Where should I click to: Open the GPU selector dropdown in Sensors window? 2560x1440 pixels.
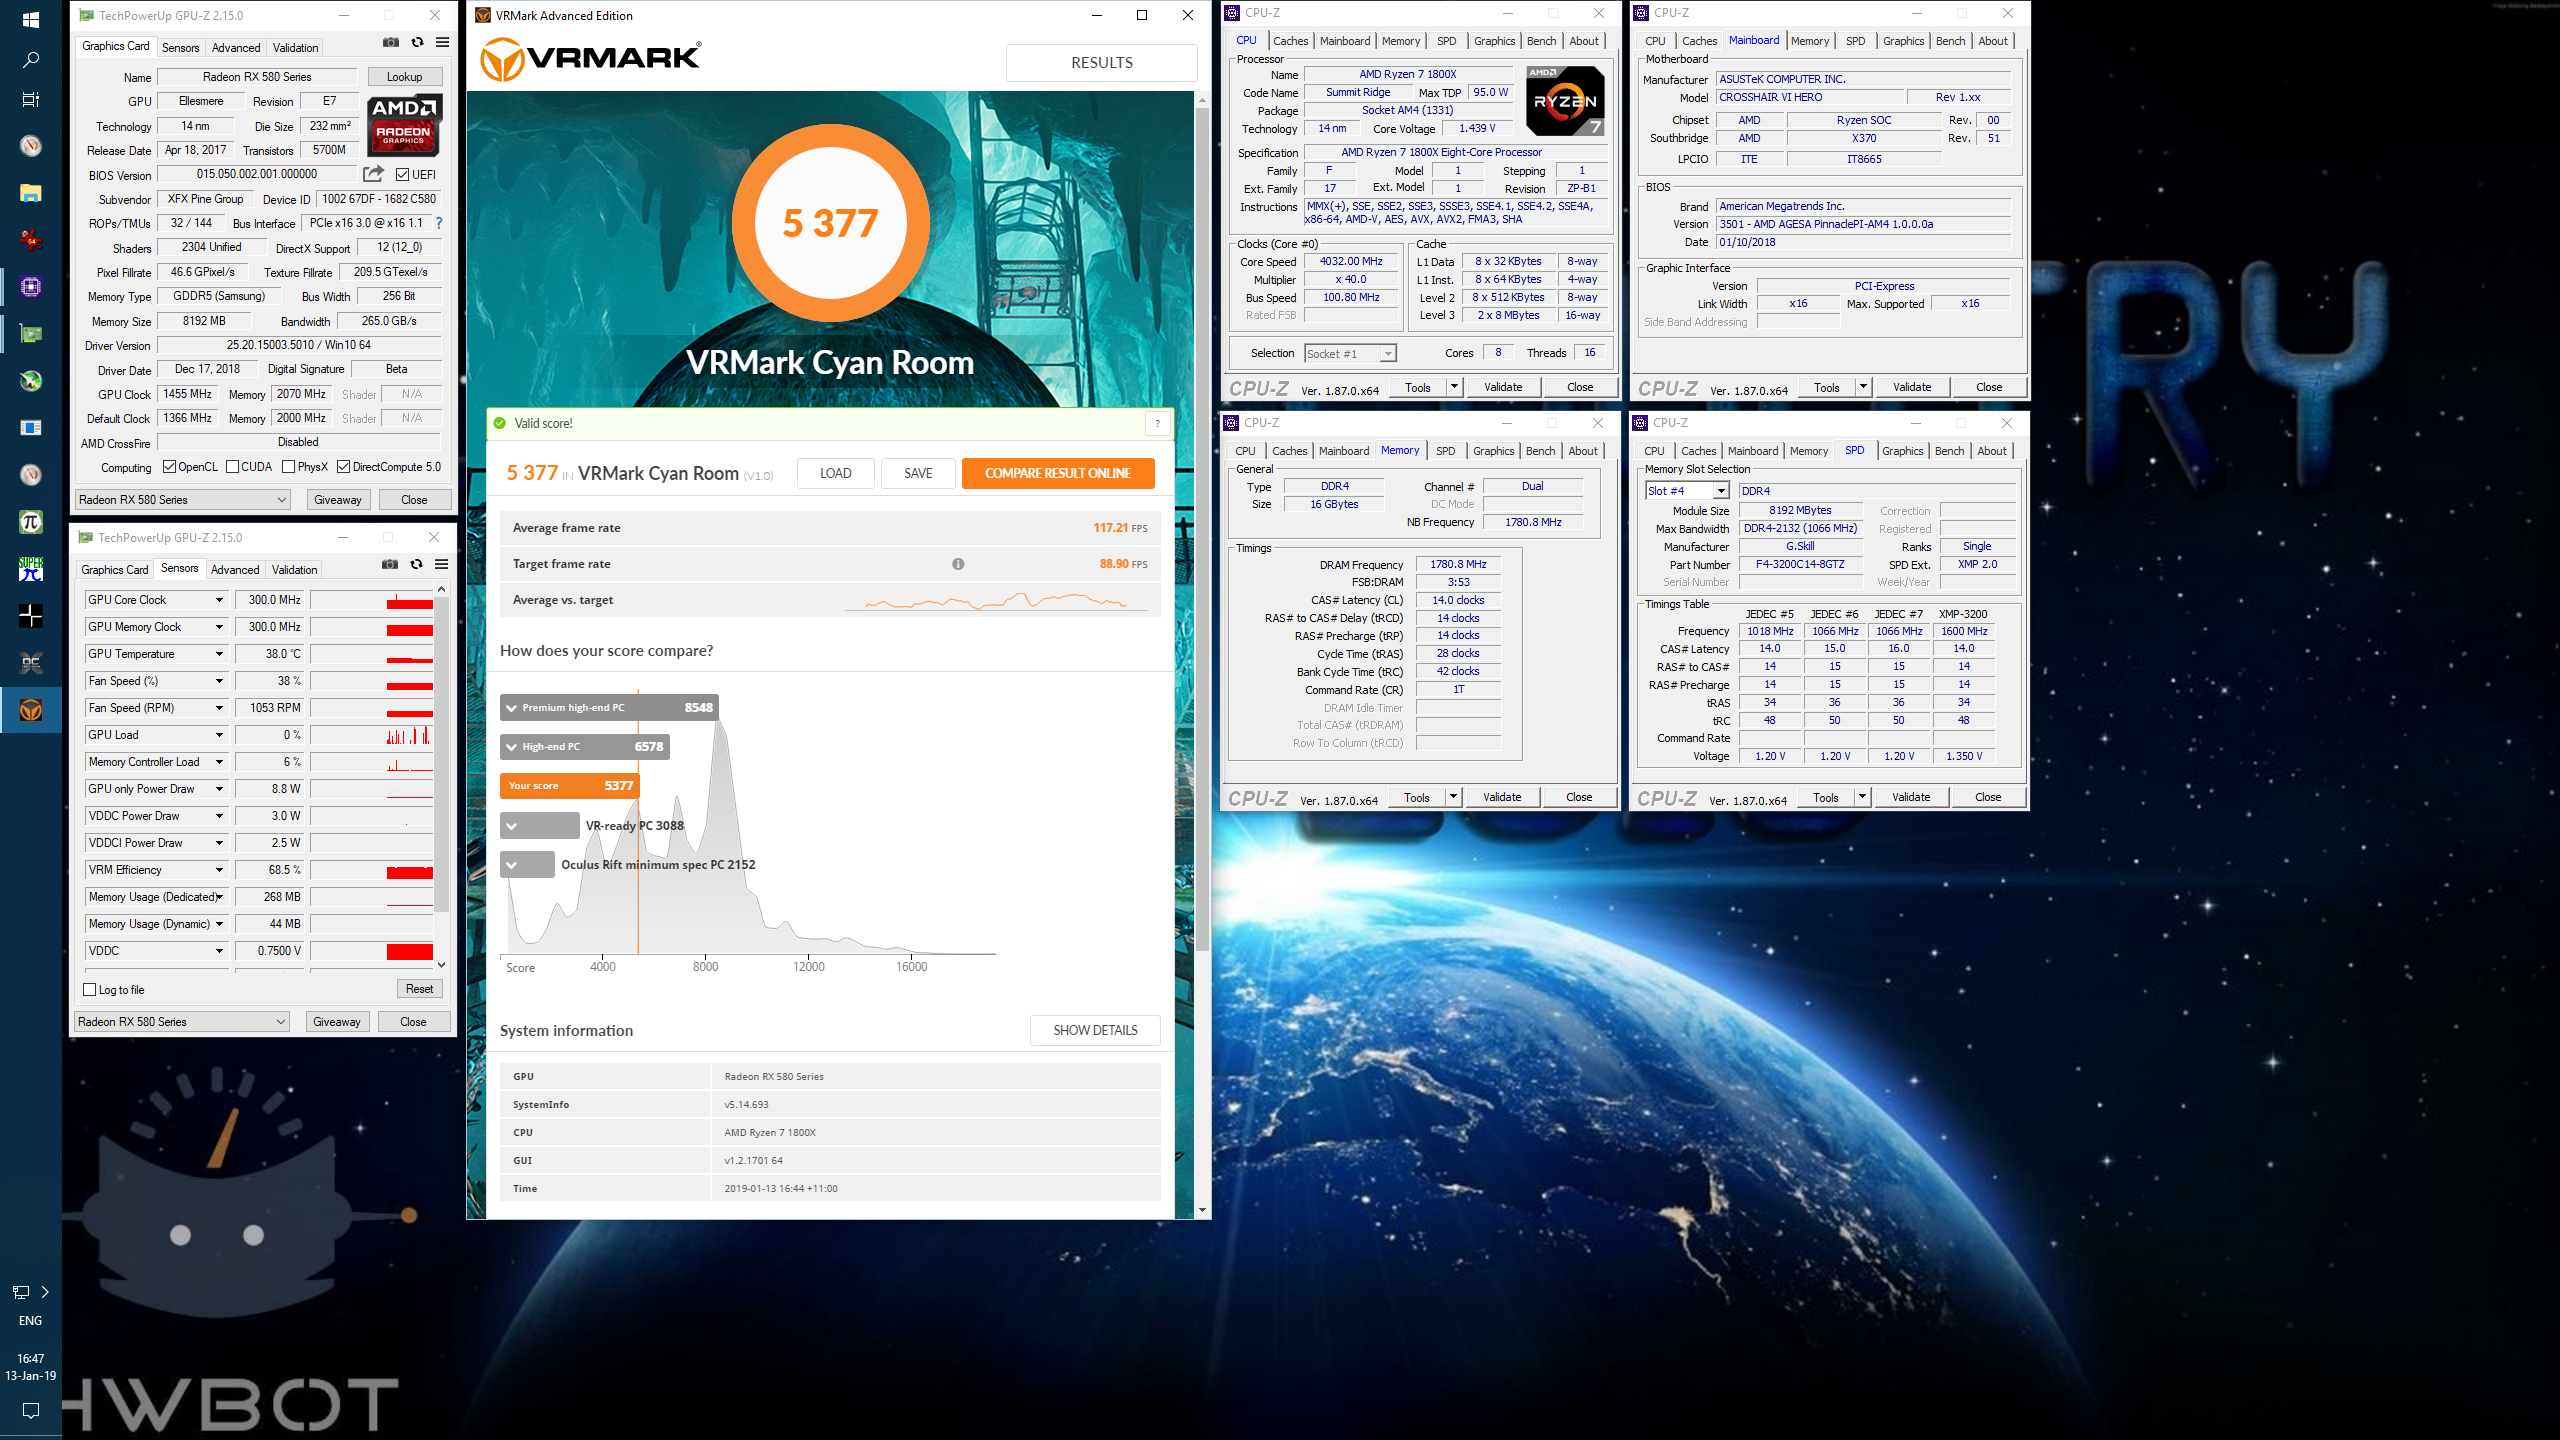[x=181, y=1022]
